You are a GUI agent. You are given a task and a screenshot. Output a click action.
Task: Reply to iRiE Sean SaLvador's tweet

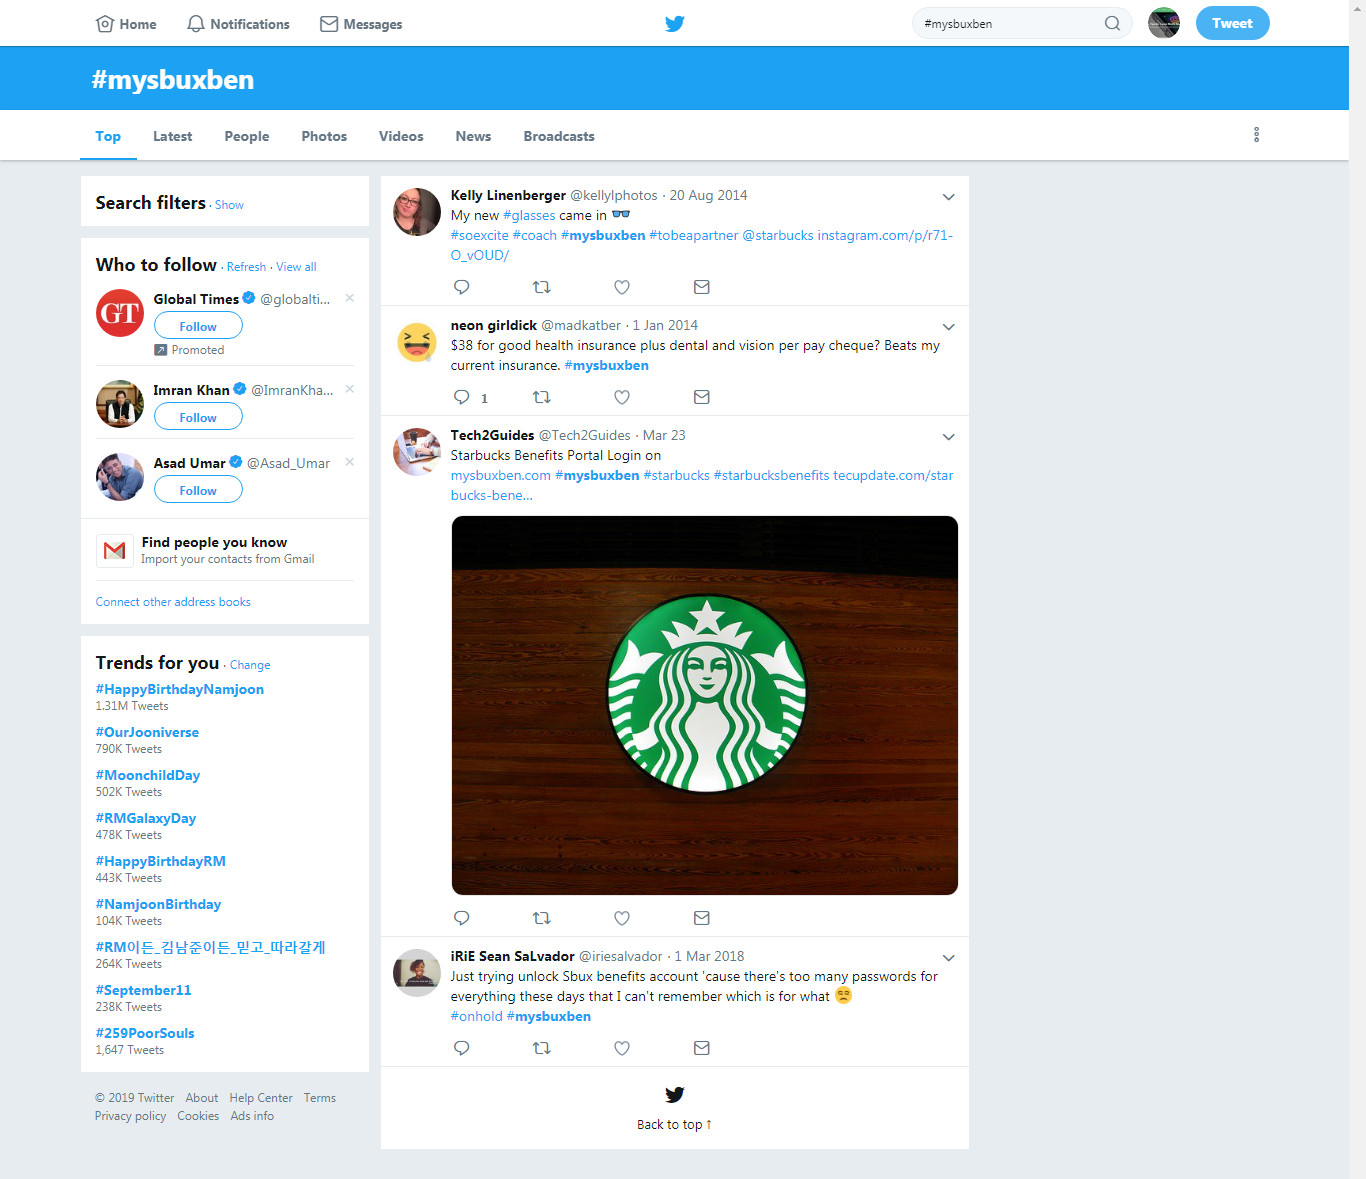click(462, 1048)
